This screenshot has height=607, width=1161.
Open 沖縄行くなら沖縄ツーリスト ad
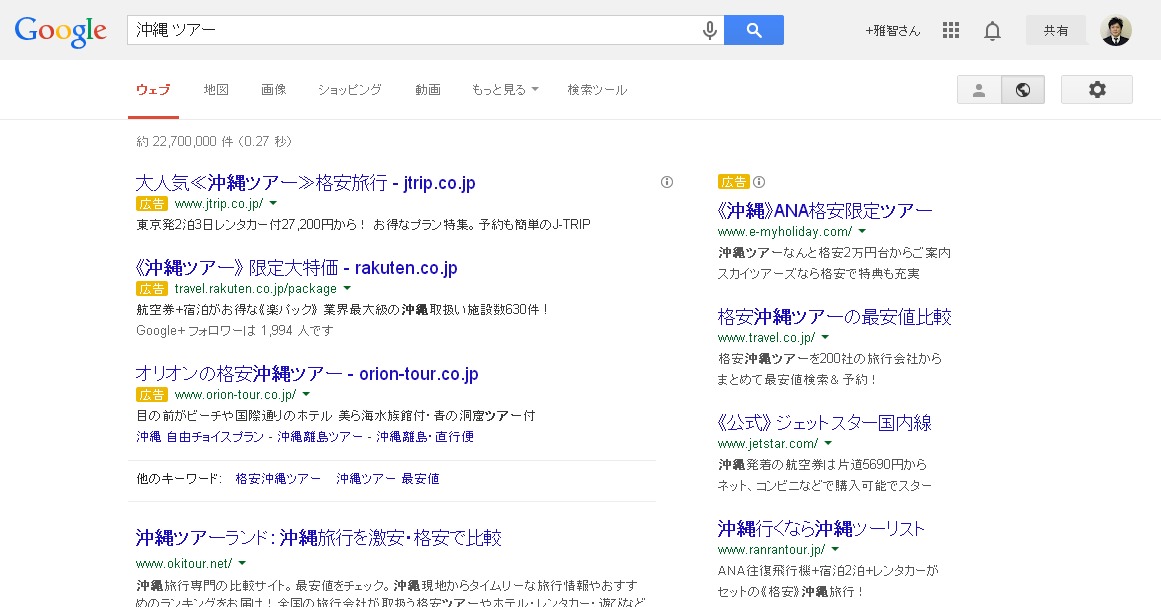821,529
